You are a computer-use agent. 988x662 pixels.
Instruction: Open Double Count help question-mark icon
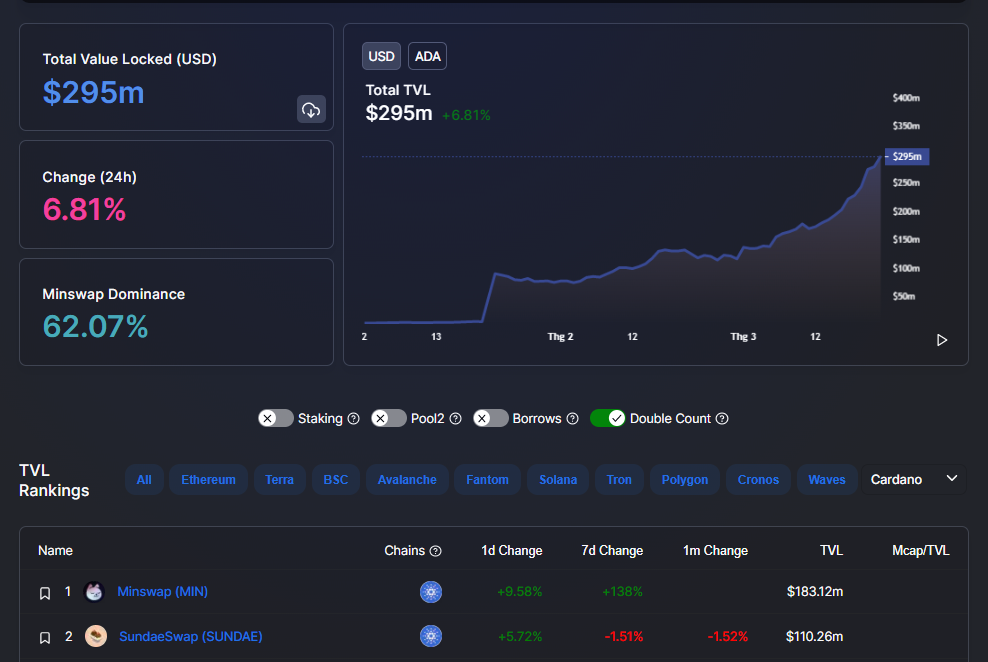tap(722, 419)
